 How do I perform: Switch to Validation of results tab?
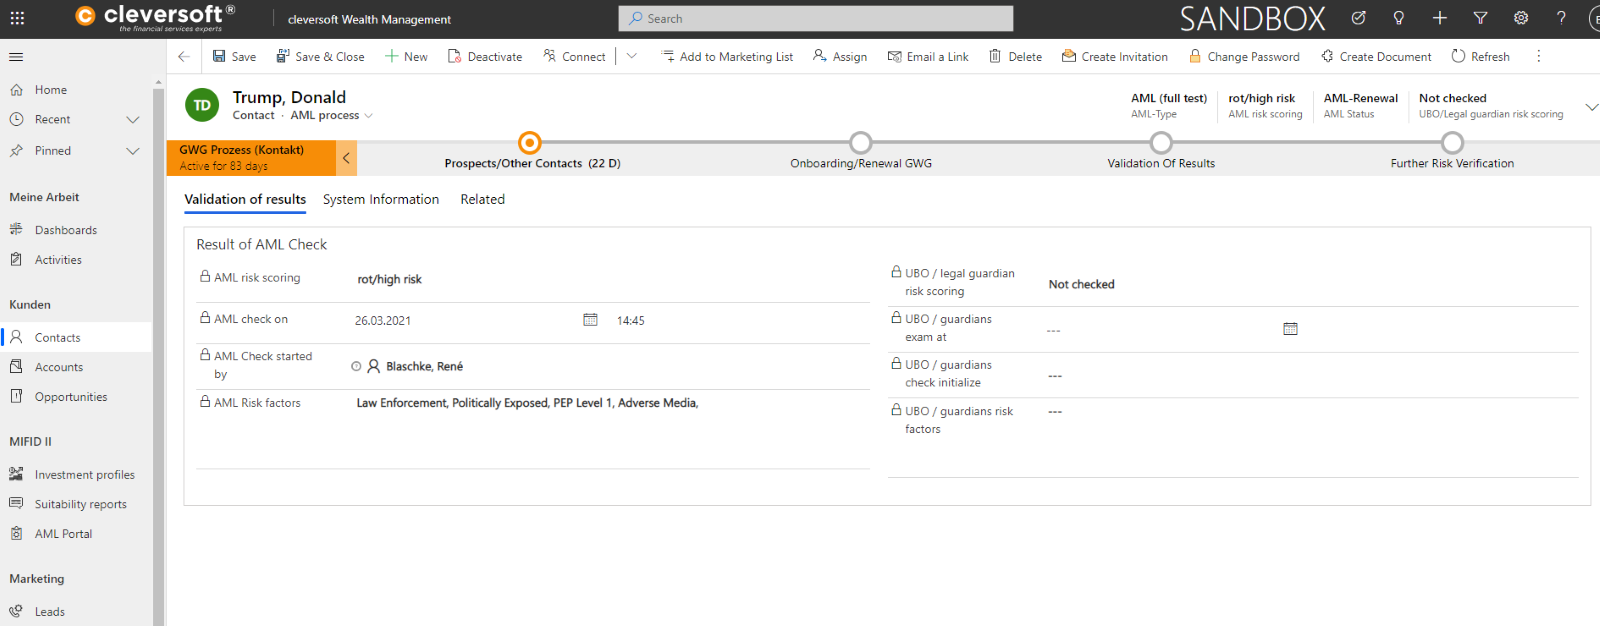[x=245, y=200]
